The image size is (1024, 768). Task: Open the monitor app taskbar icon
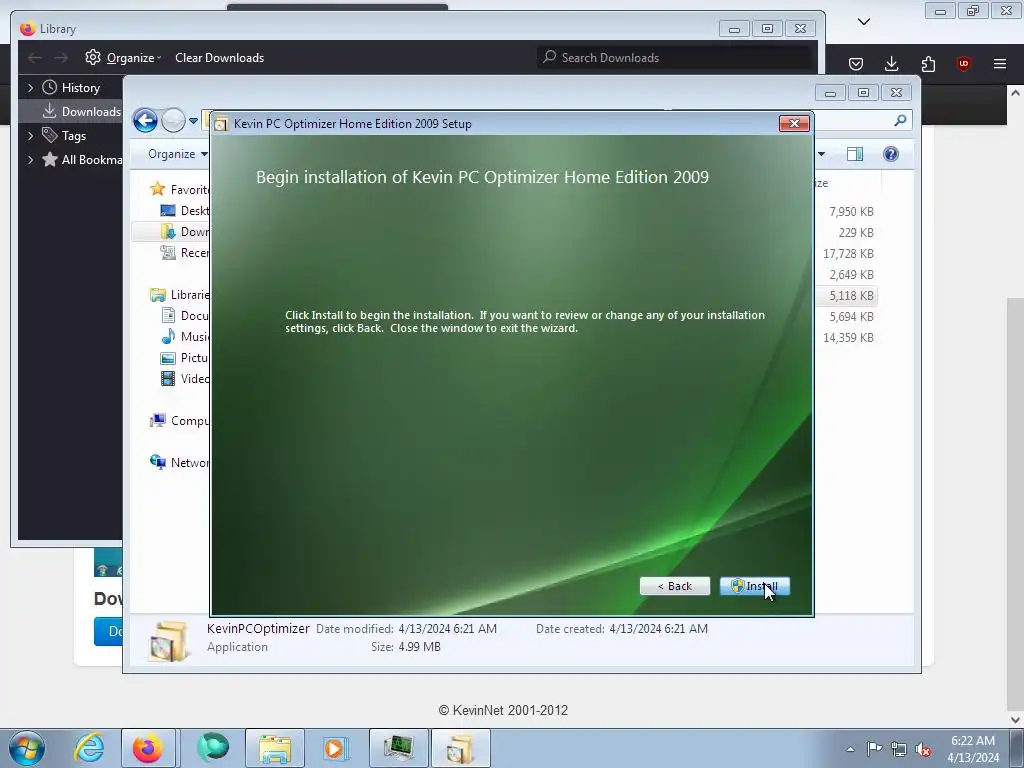pos(398,748)
